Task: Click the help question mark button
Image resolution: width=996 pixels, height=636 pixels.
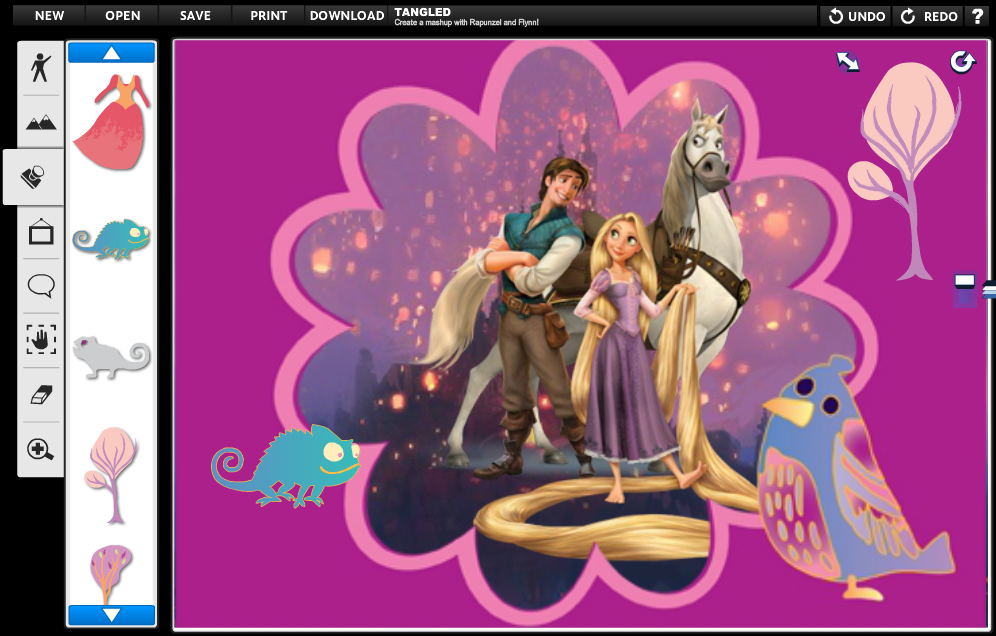Action: coord(977,16)
